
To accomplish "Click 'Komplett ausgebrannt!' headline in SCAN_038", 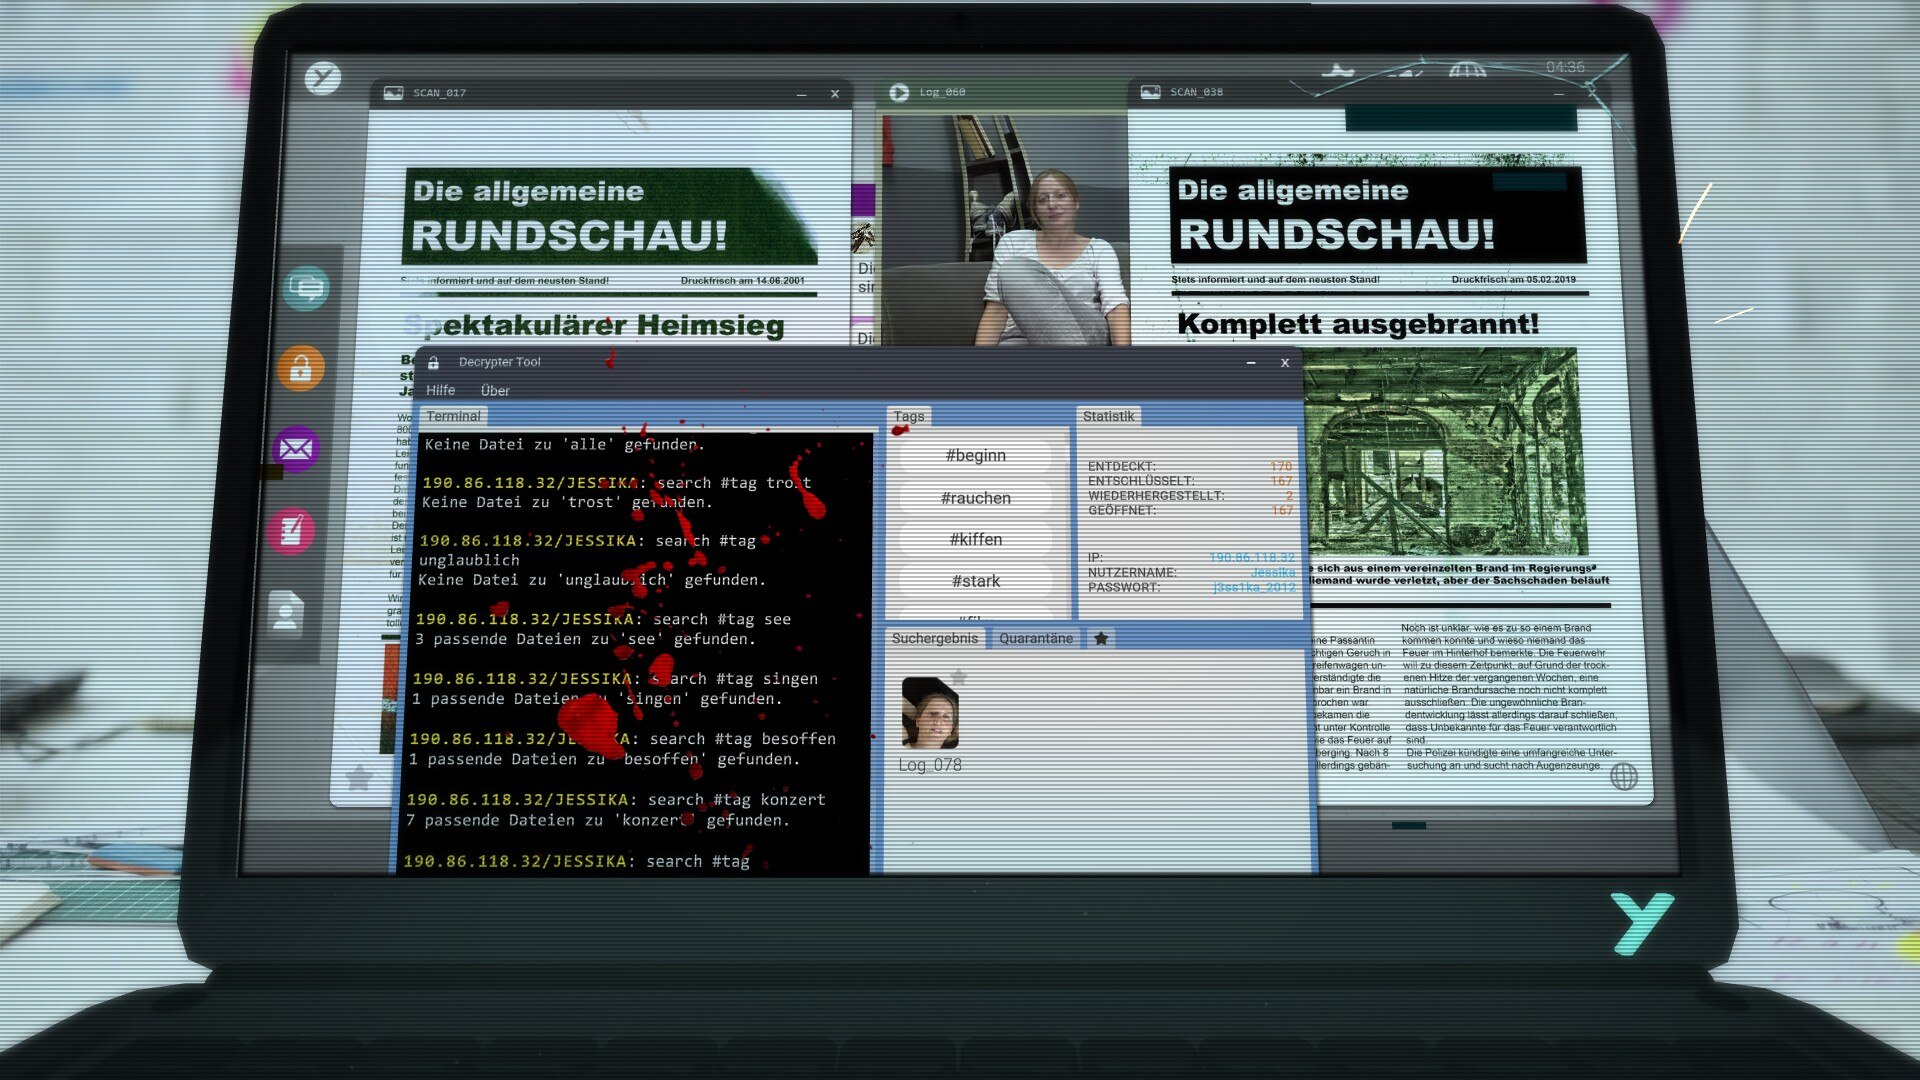I will [1358, 324].
